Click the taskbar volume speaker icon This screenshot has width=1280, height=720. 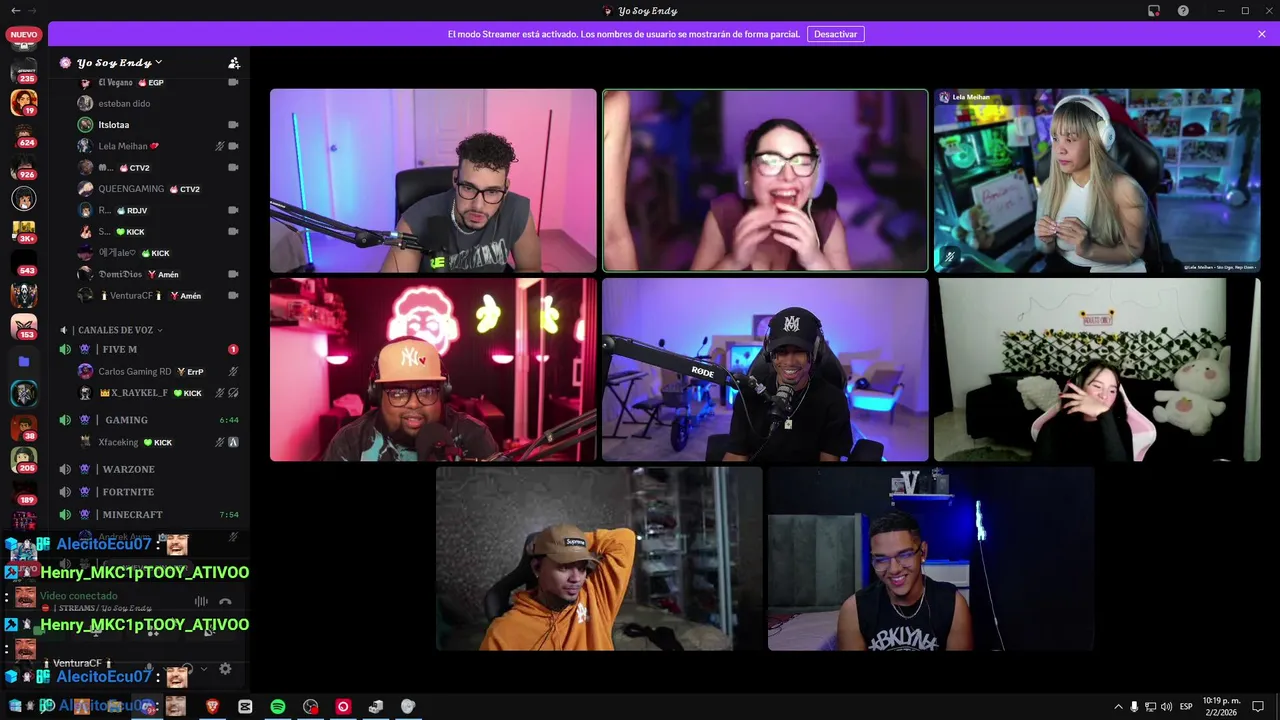tap(1166, 707)
